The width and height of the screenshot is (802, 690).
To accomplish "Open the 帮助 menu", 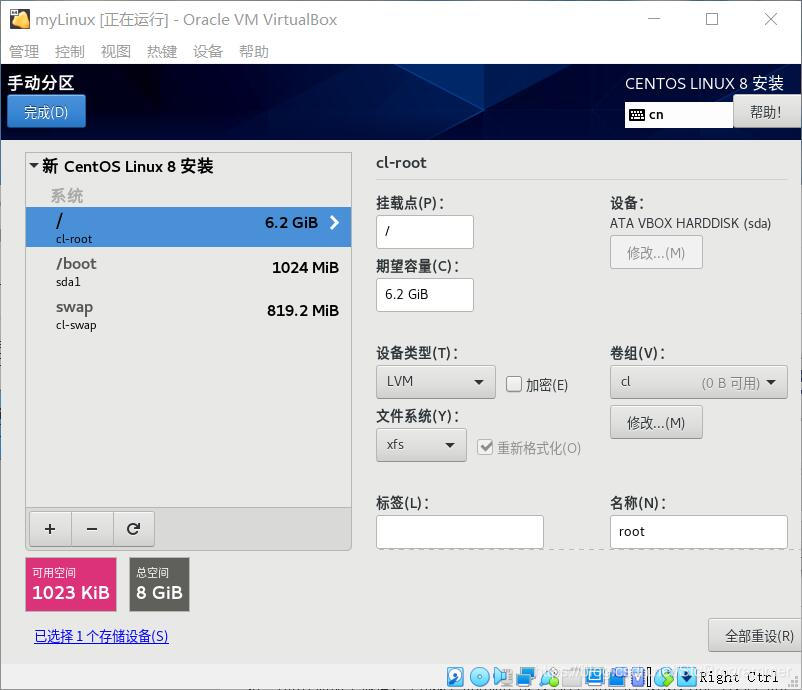I will click(x=254, y=51).
